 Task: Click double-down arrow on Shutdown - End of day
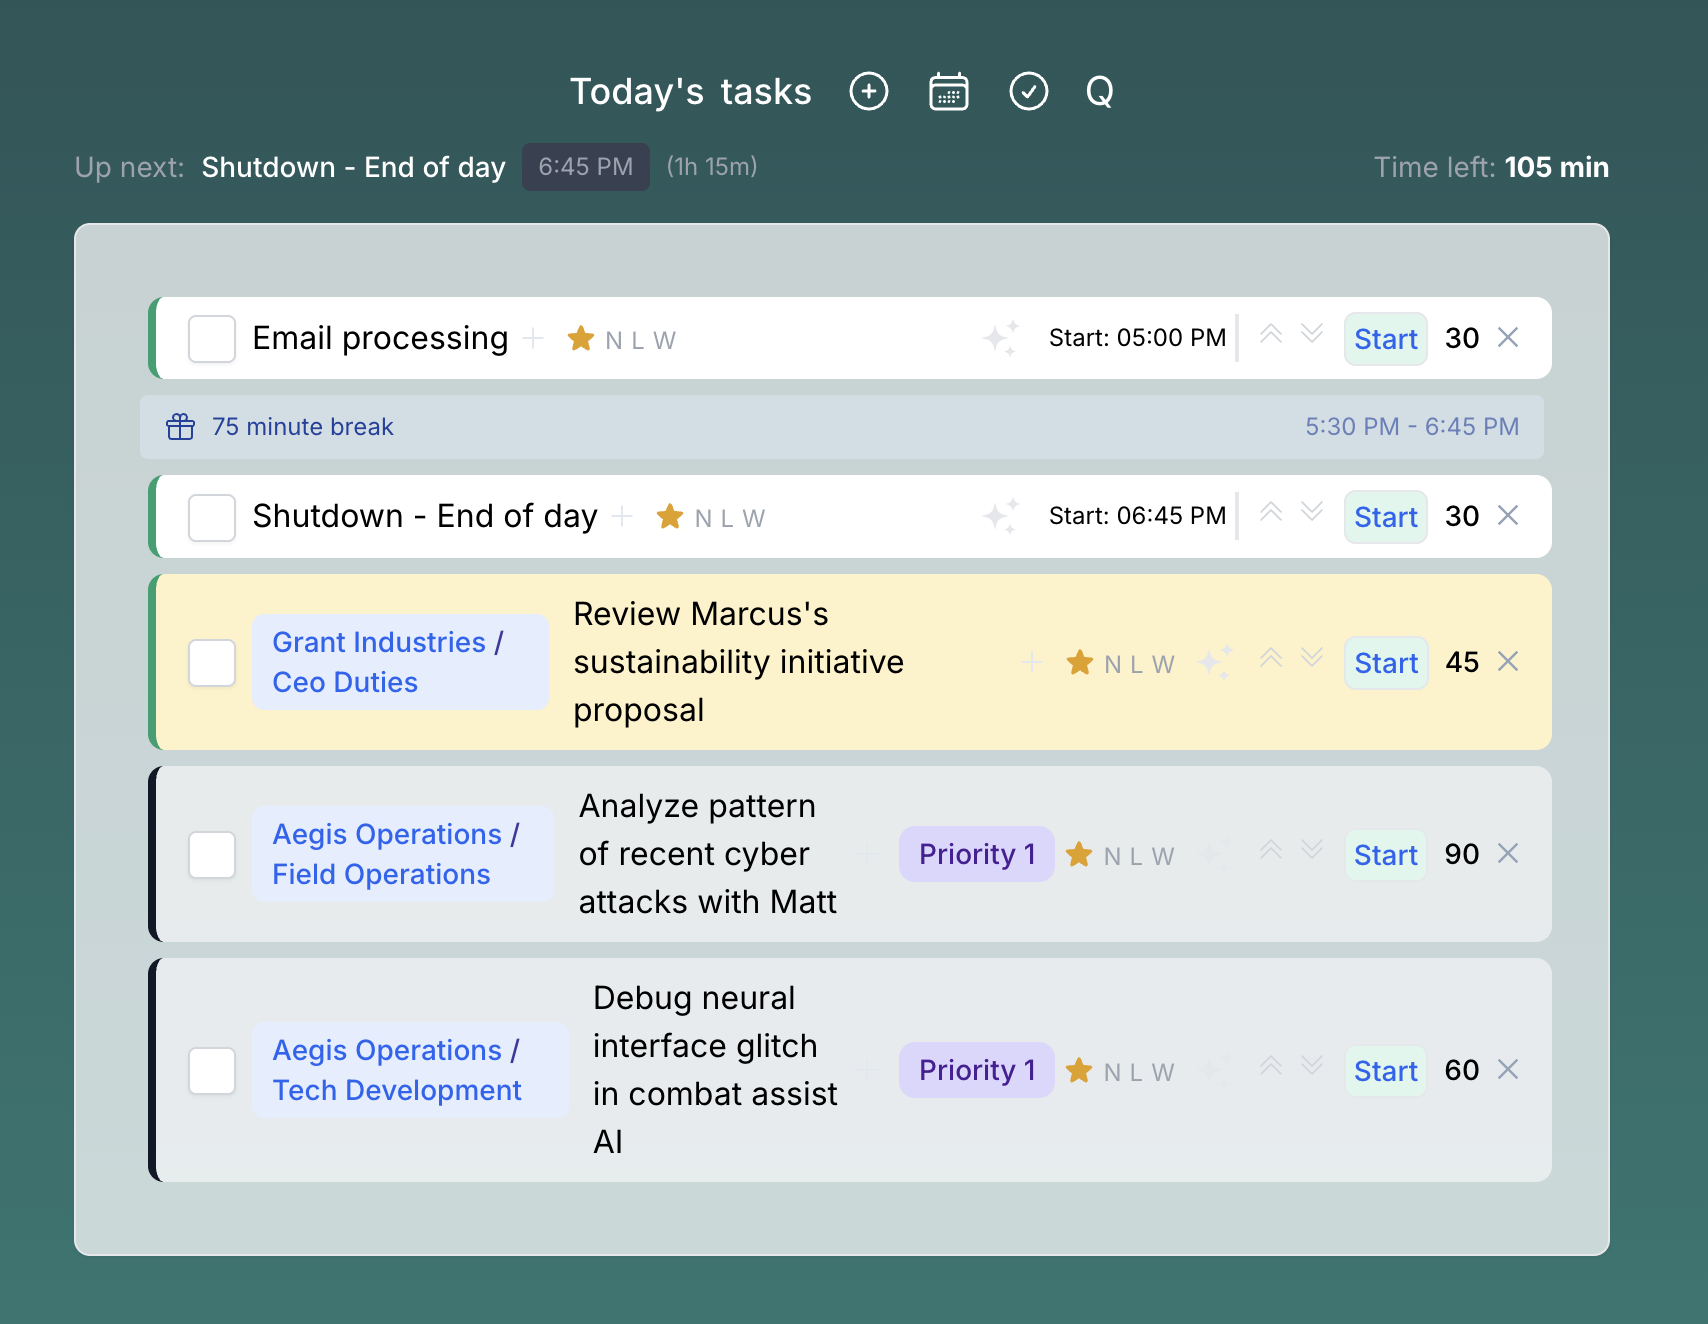click(1312, 512)
